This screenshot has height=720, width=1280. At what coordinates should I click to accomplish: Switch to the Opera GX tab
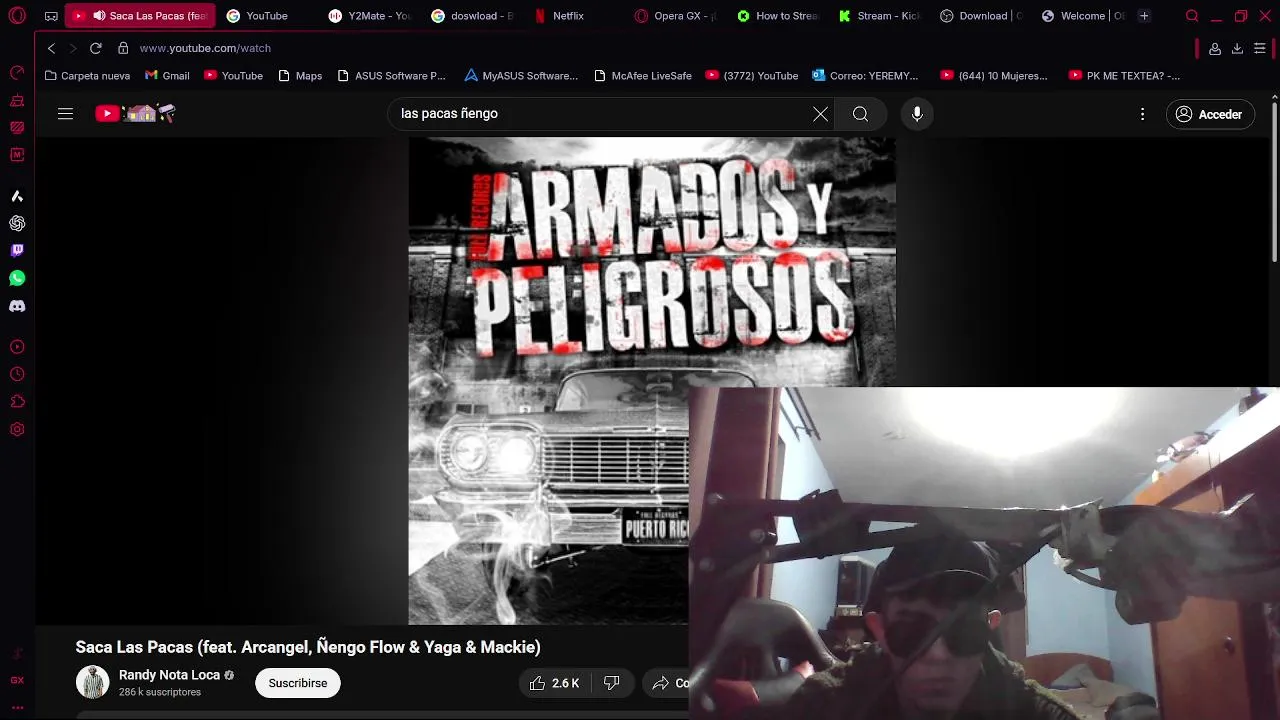click(x=676, y=16)
